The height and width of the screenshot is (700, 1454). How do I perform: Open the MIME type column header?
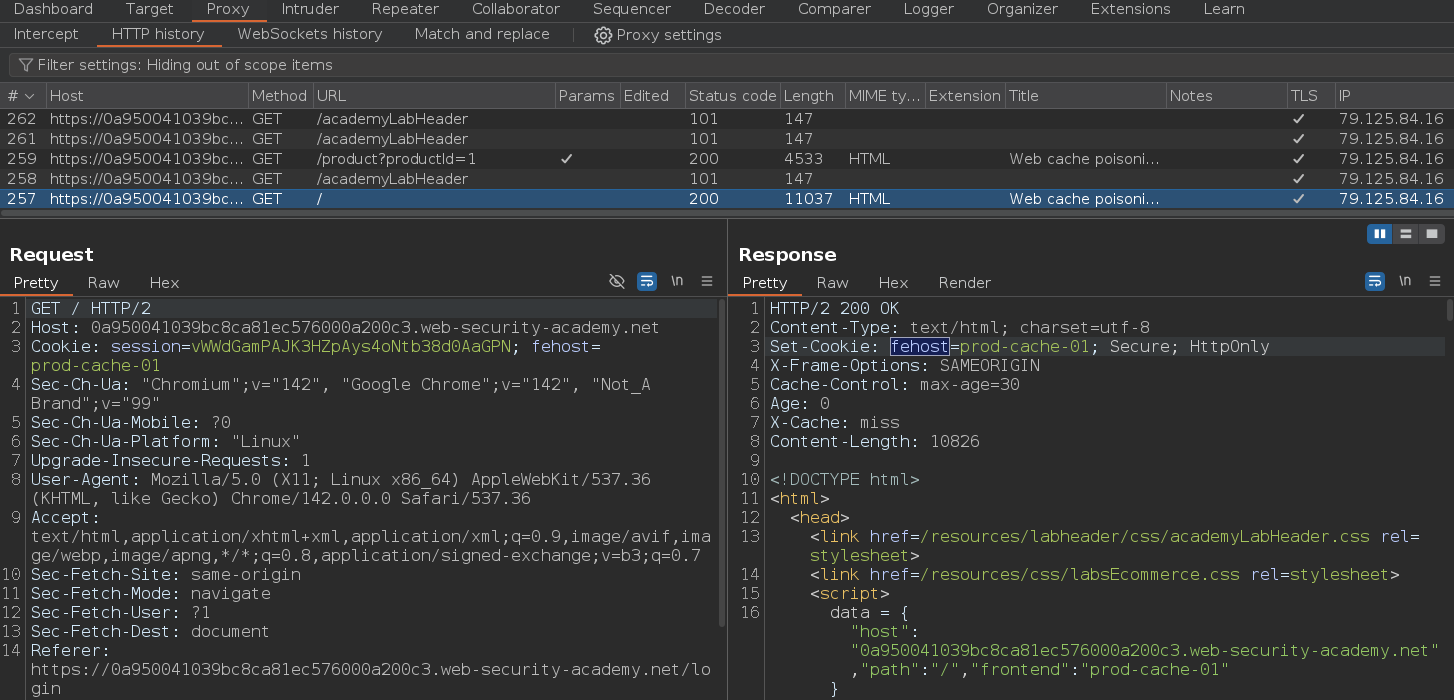[883, 96]
